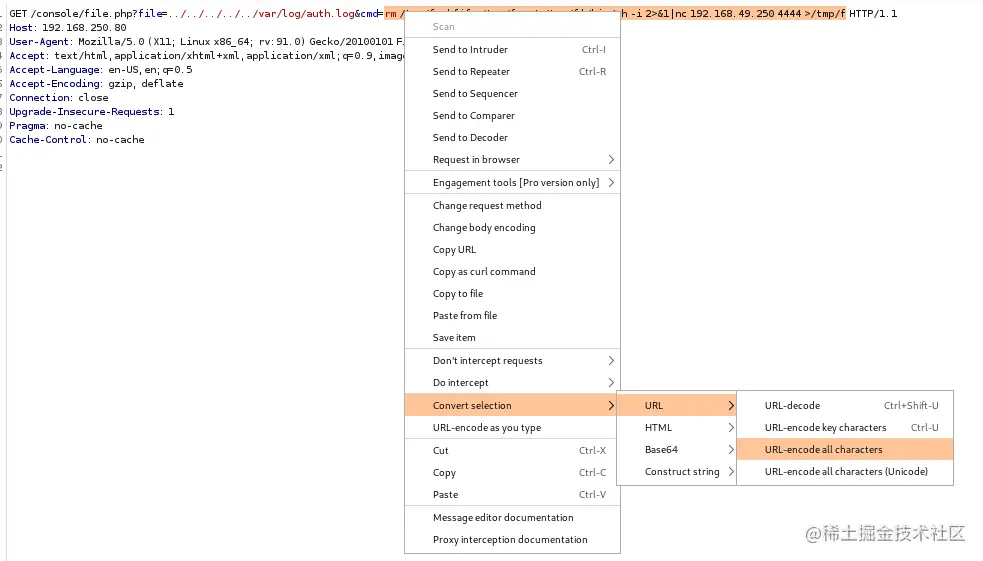Select URL-encode all characters (Unicode)
983x561 pixels.
point(845,471)
